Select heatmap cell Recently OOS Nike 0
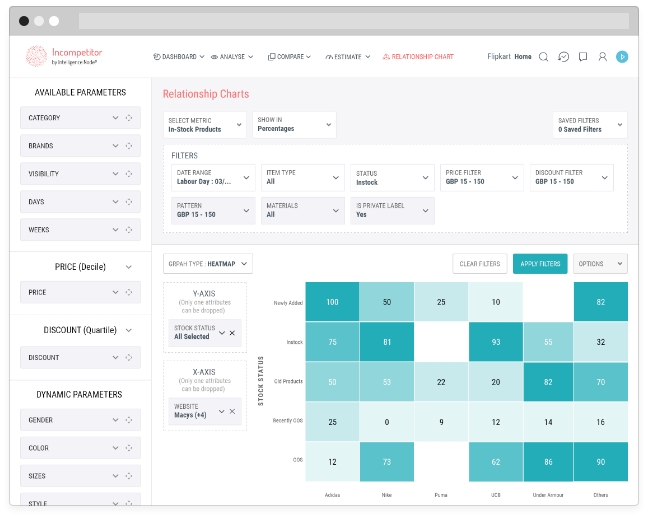Image resolution: width=648 pixels, height=518 pixels. 387,422
